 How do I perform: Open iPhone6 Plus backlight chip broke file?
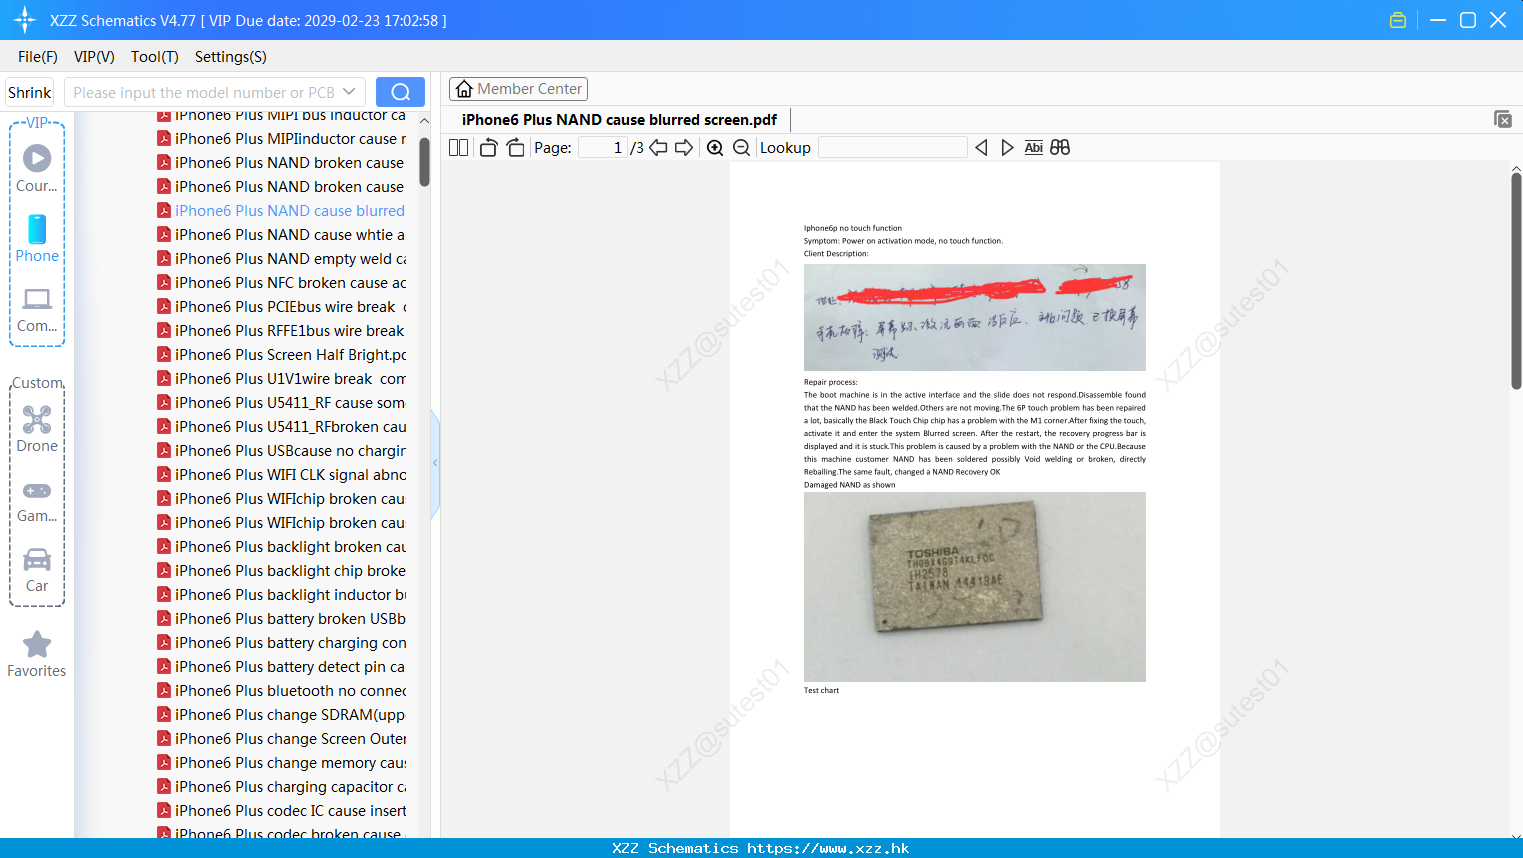pos(281,571)
